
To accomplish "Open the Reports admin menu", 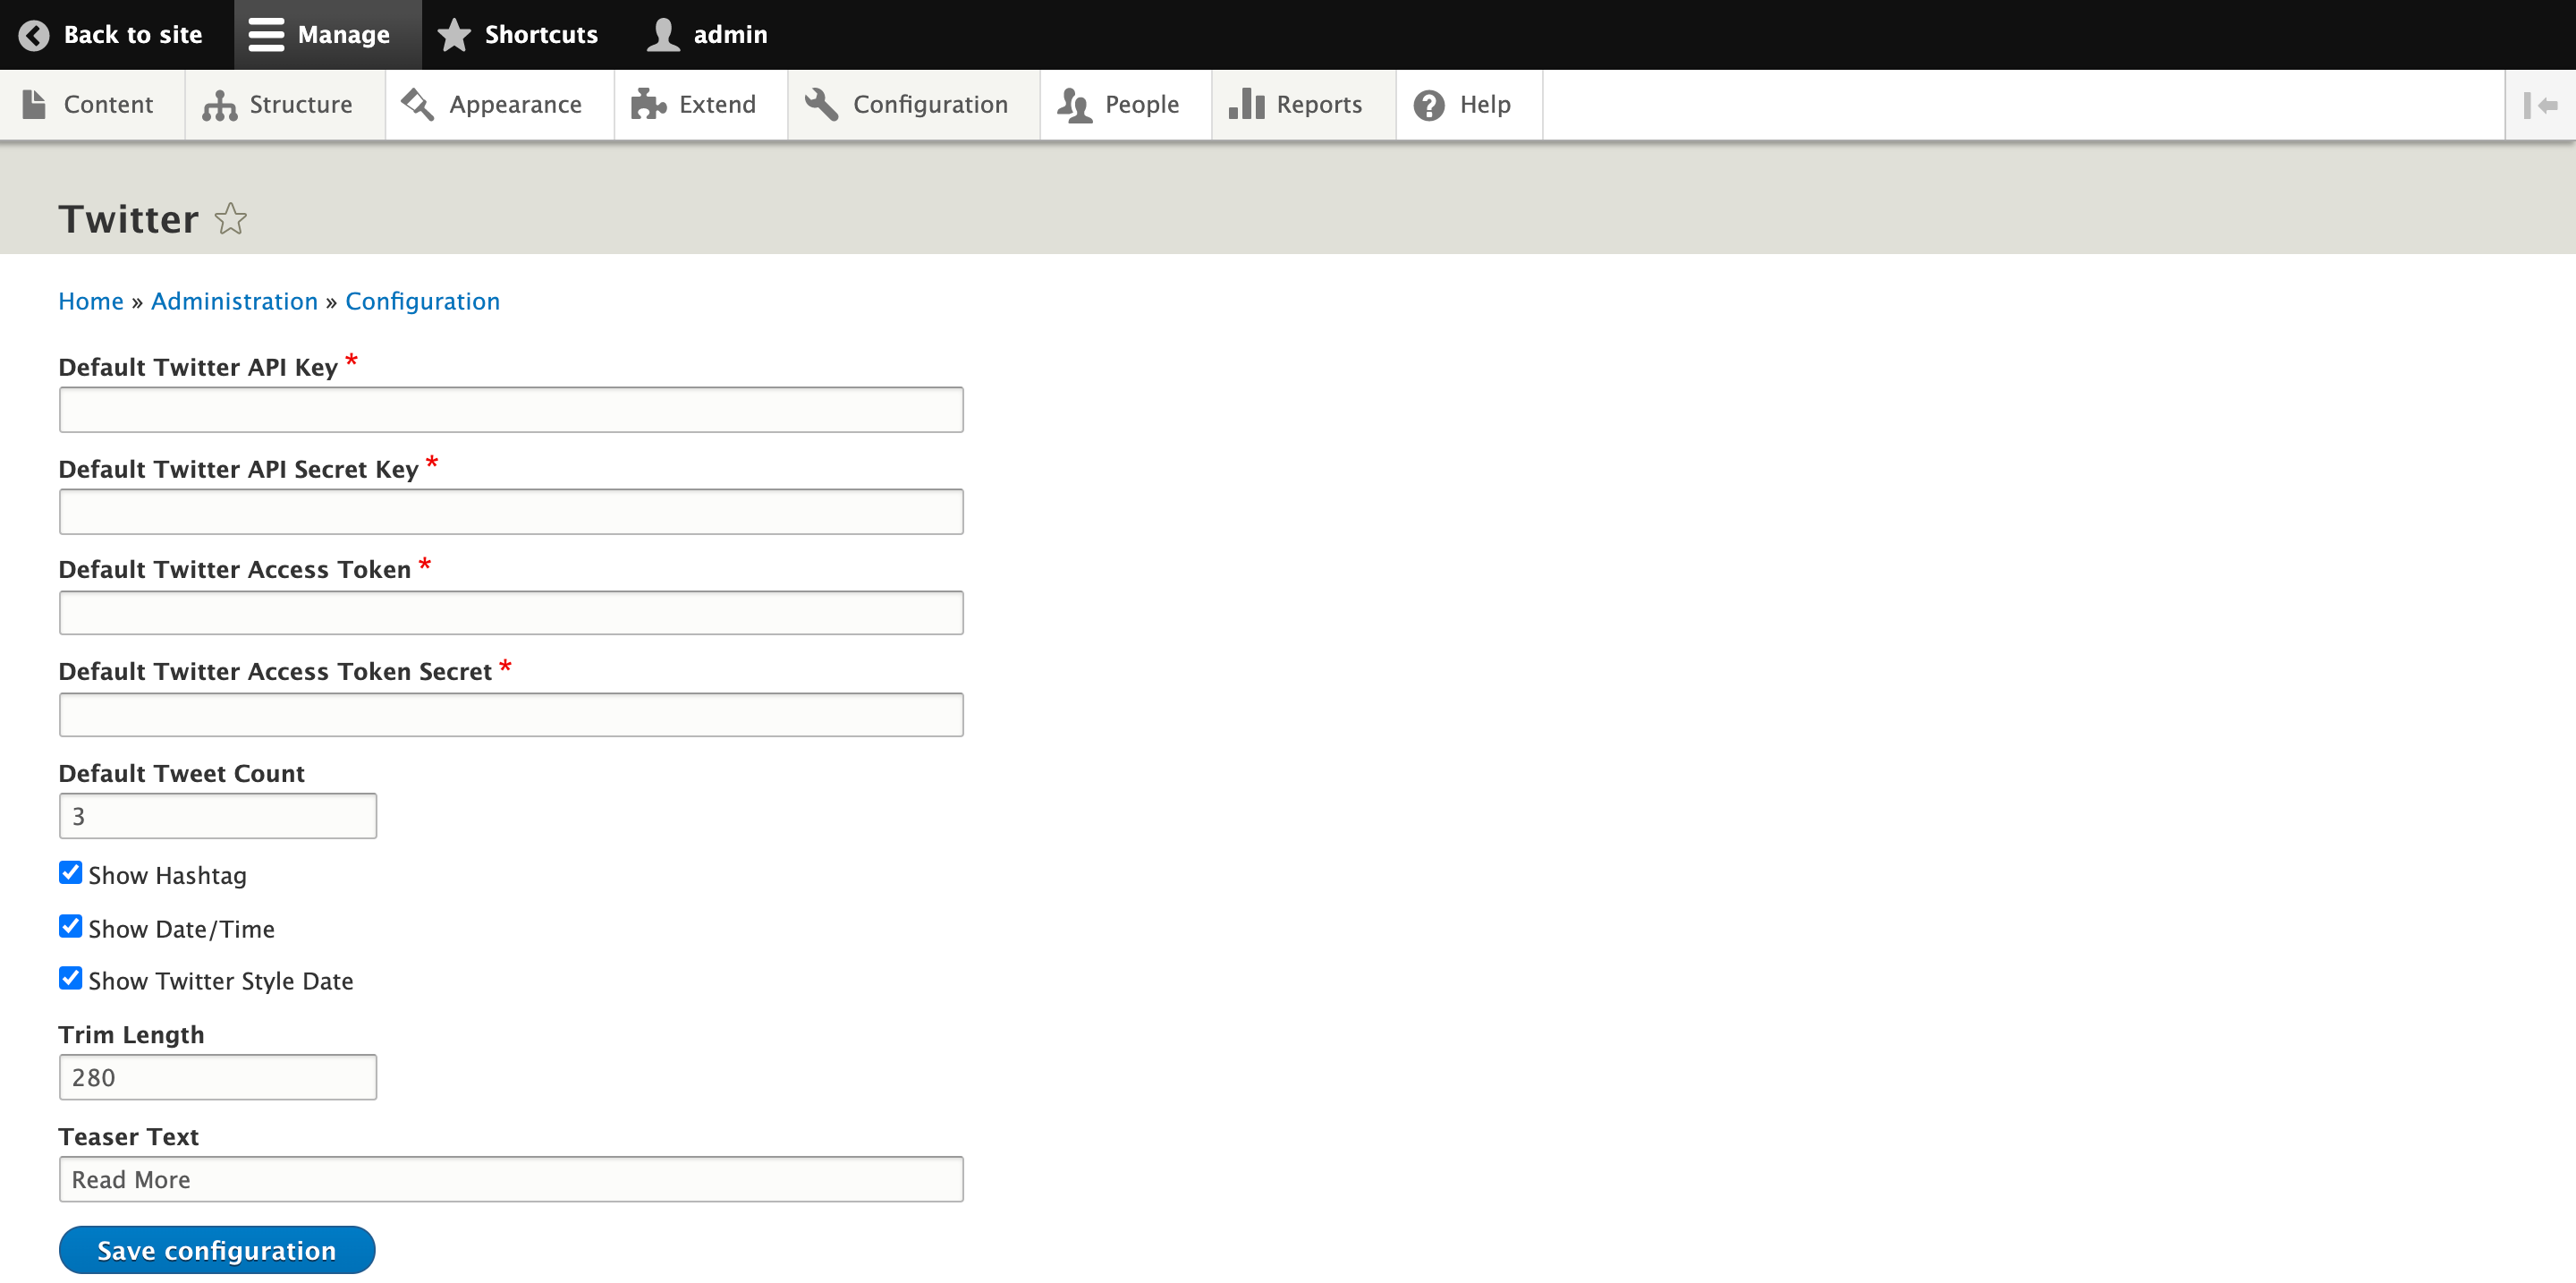I will (1303, 105).
